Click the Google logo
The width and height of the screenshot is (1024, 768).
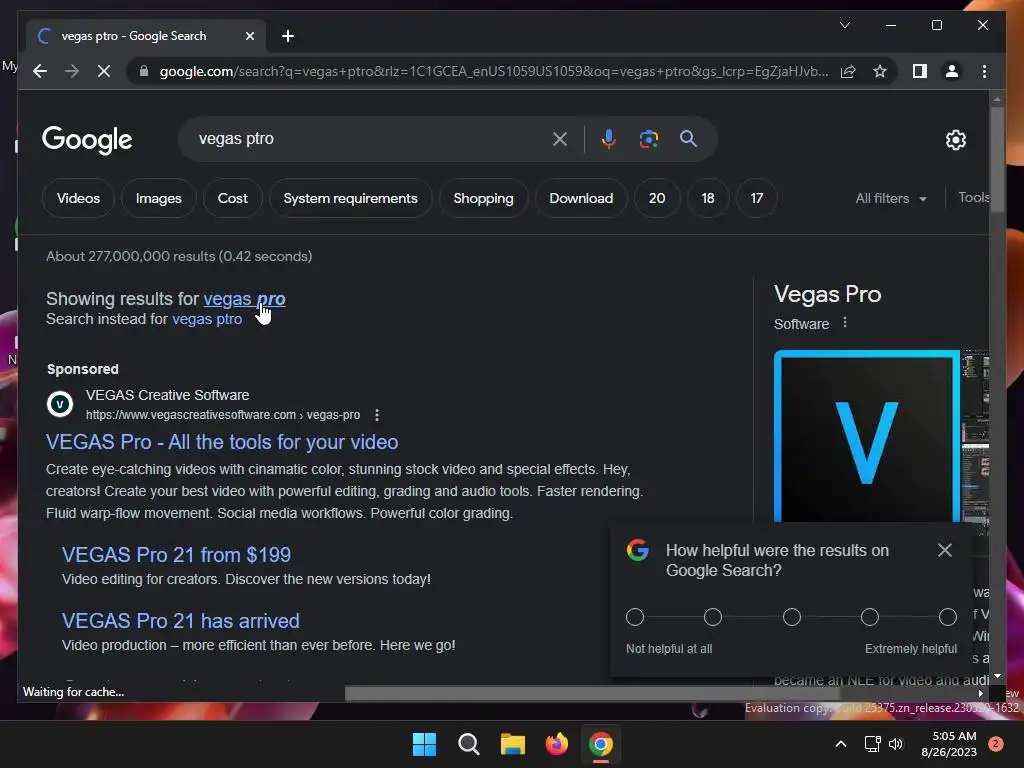[87, 140]
